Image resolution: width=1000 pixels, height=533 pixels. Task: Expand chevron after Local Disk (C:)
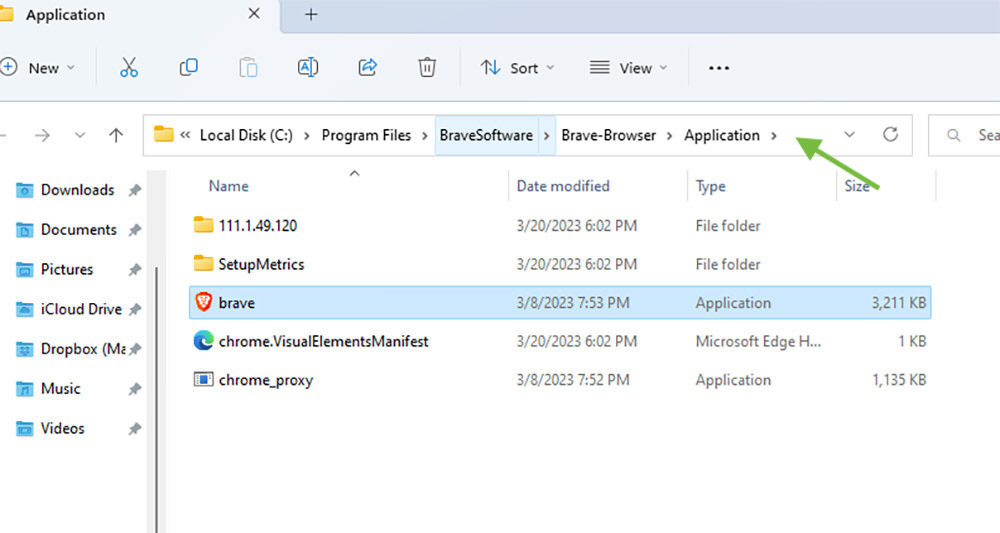tap(307, 136)
